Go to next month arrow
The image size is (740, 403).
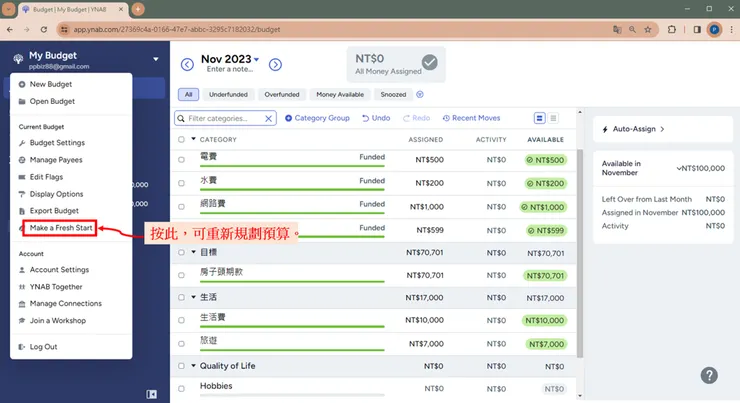[x=275, y=64]
